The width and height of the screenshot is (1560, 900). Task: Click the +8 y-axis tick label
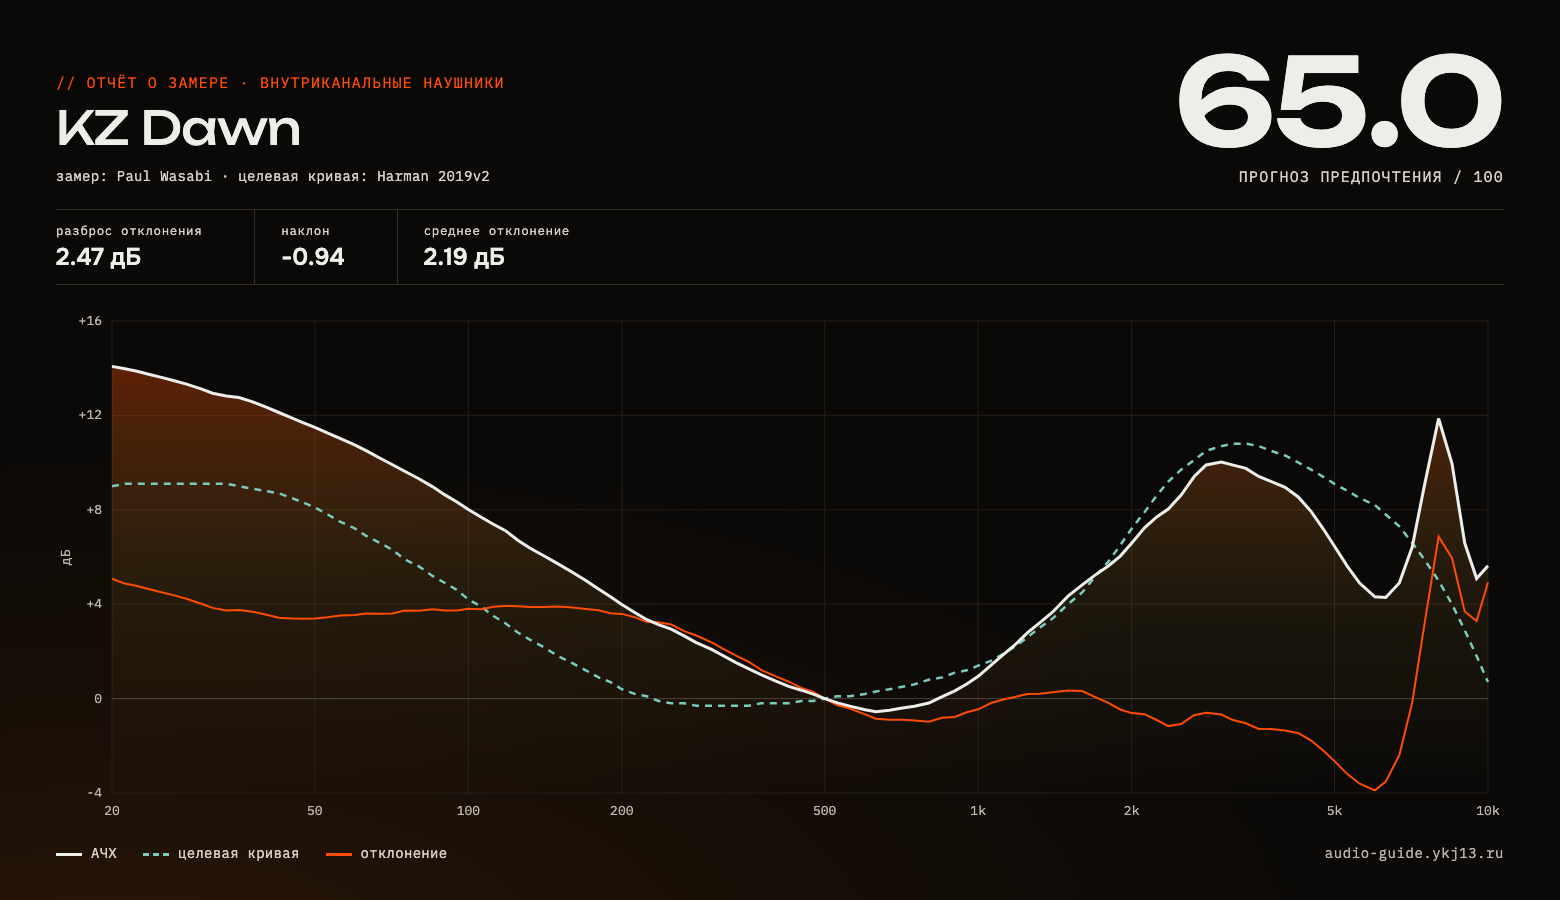click(x=93, y=510)
